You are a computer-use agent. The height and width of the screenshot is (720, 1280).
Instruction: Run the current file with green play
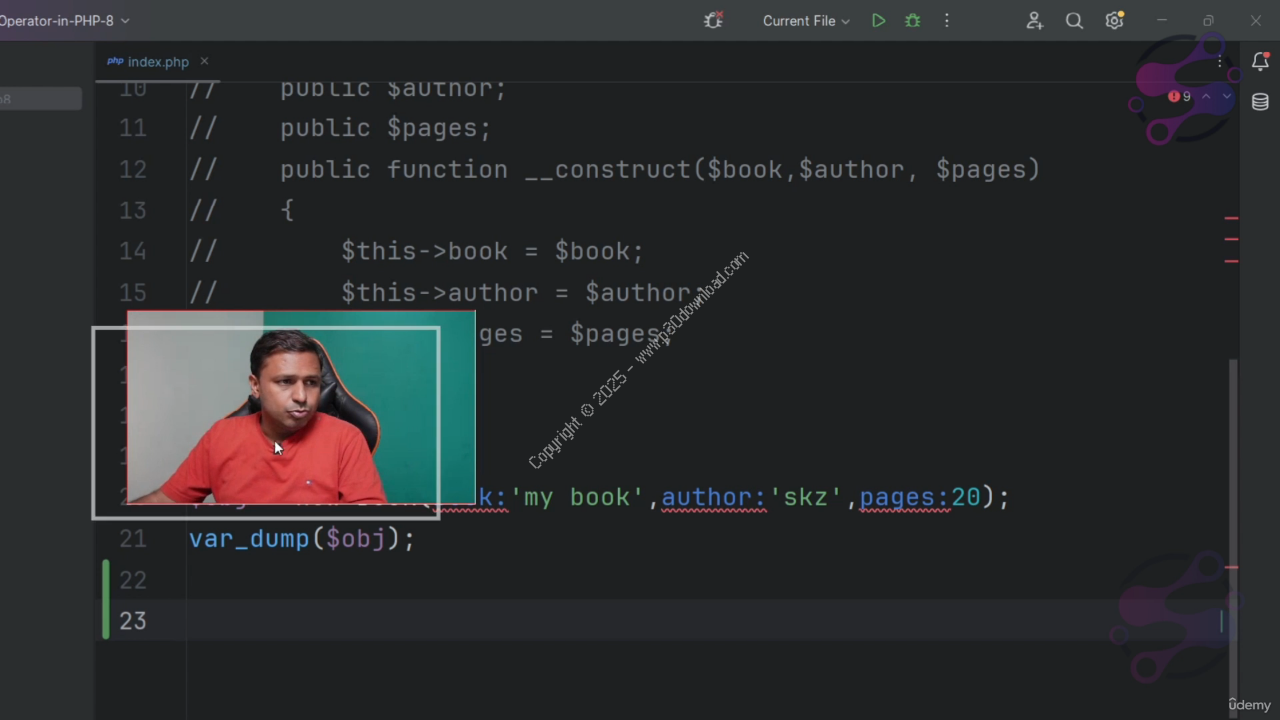click(x=878, y=20)
